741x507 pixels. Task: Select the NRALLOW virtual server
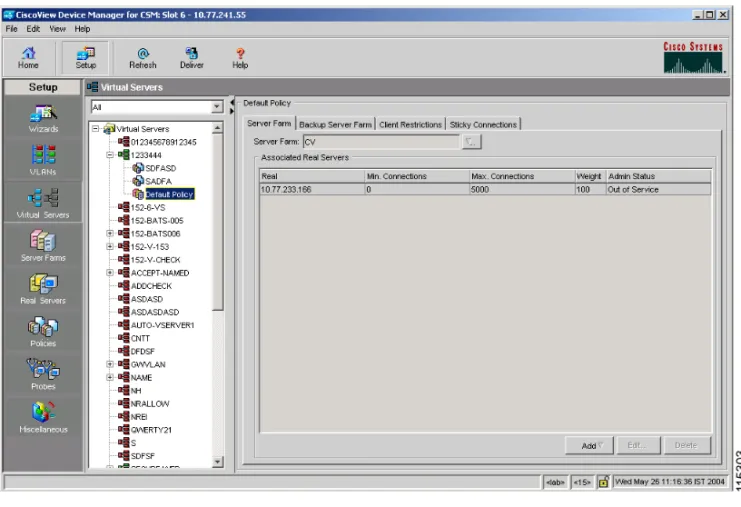tap(150, 404)
